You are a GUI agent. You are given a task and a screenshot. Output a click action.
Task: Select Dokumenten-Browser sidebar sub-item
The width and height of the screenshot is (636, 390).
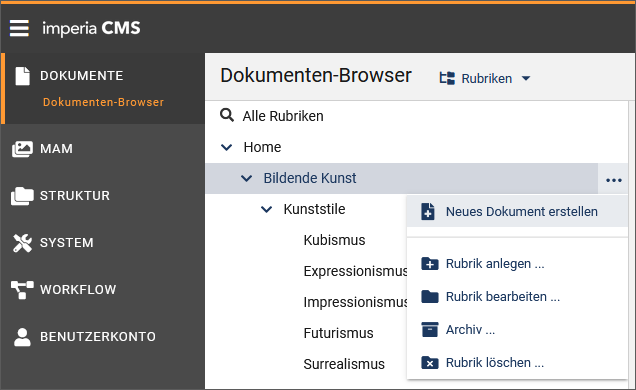(x=103, y=102)
